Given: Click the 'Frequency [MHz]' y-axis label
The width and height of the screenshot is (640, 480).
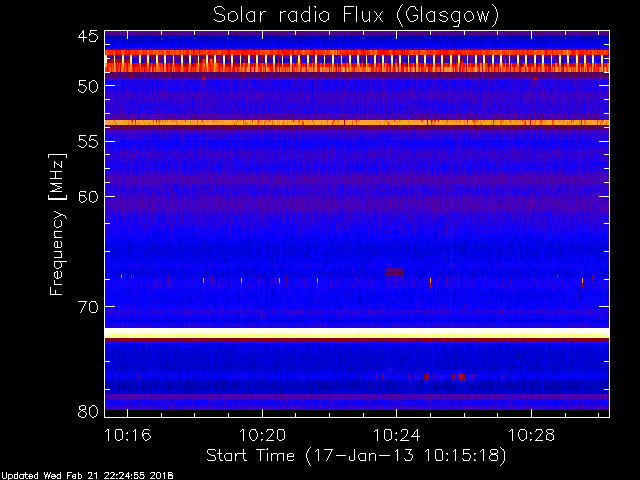Looking at the screenshot, I should pyautogui.click(x=57, y=223).
